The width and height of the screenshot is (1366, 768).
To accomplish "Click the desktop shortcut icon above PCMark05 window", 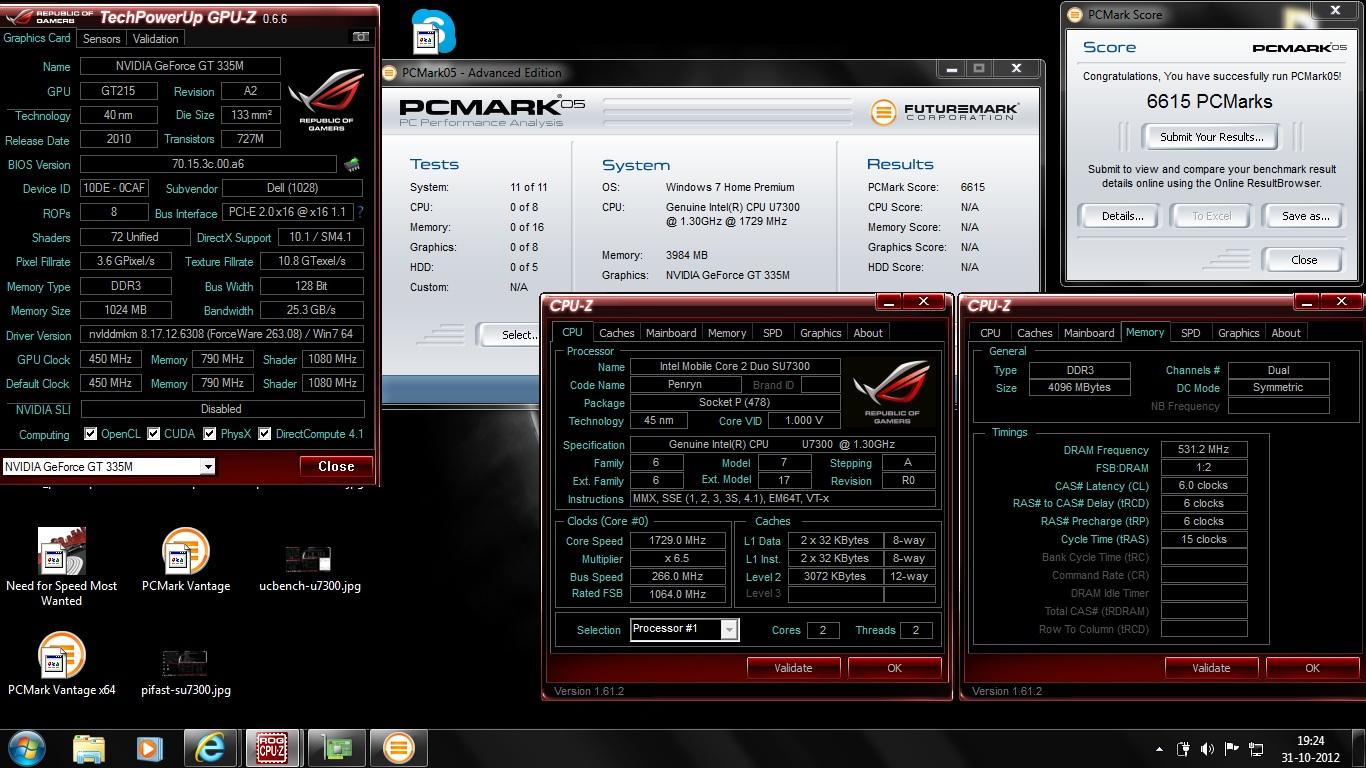I will tap(433, 31).
